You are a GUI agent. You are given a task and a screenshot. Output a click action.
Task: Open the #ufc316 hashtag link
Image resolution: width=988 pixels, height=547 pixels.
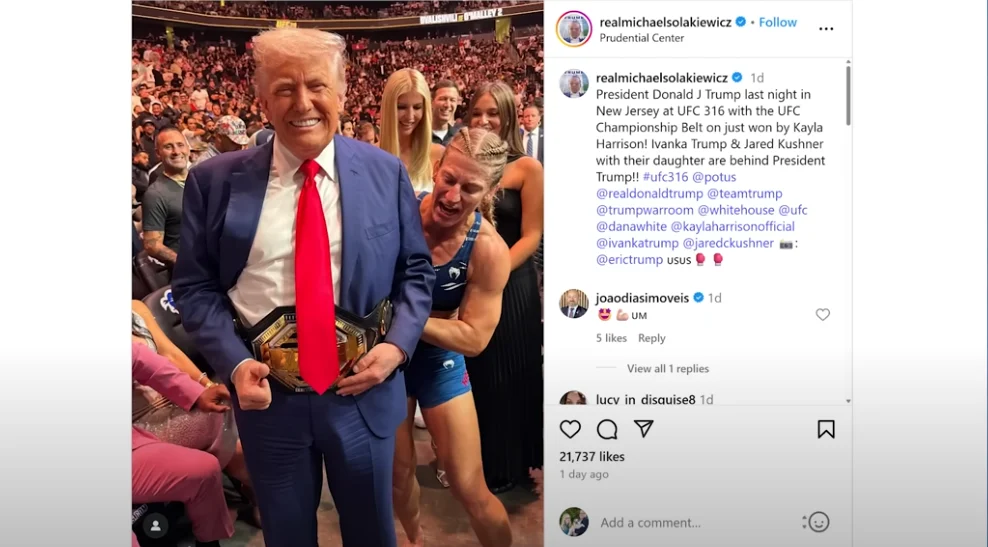click(665, 177)
